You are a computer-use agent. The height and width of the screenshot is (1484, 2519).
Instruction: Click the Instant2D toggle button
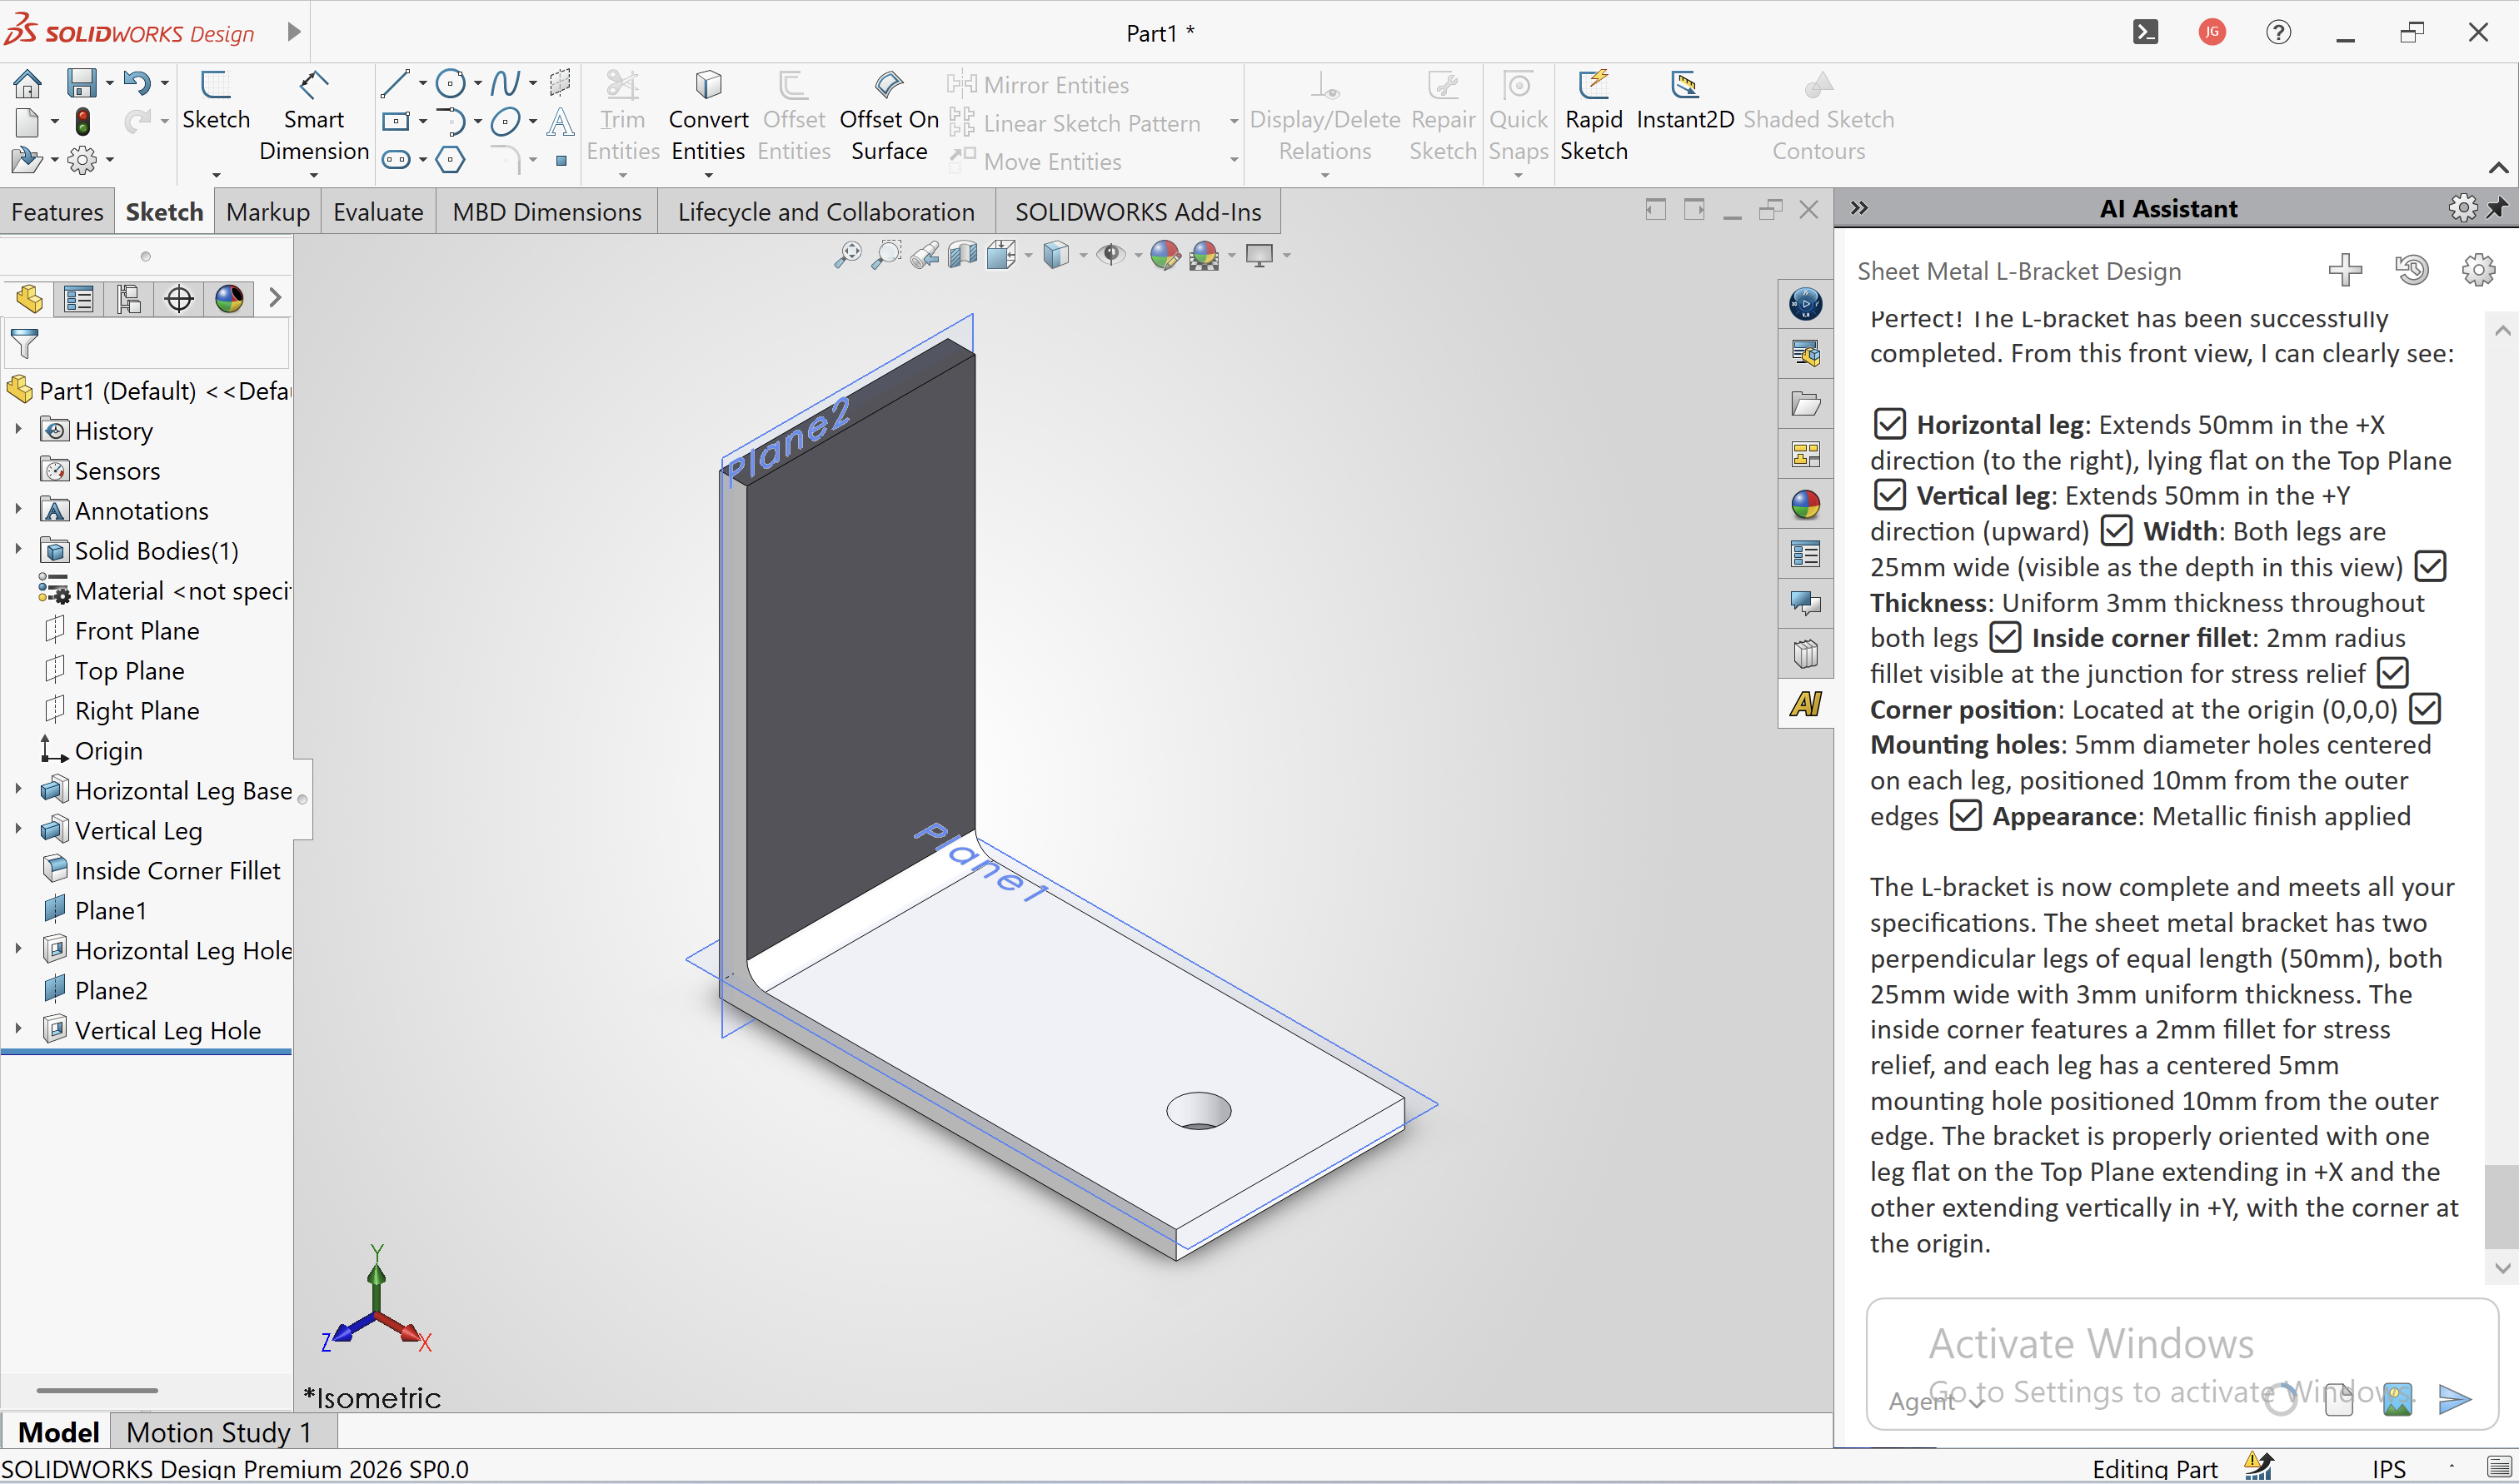[1684, 101]
